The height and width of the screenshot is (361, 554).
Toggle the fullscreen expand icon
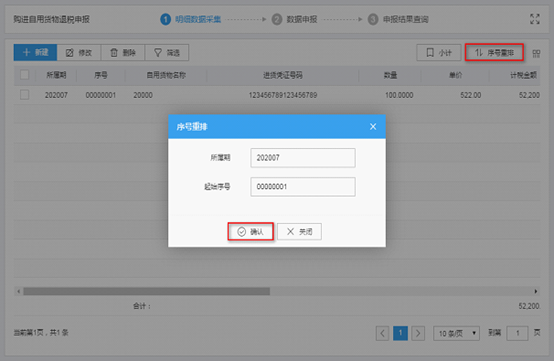click(535, 19)
